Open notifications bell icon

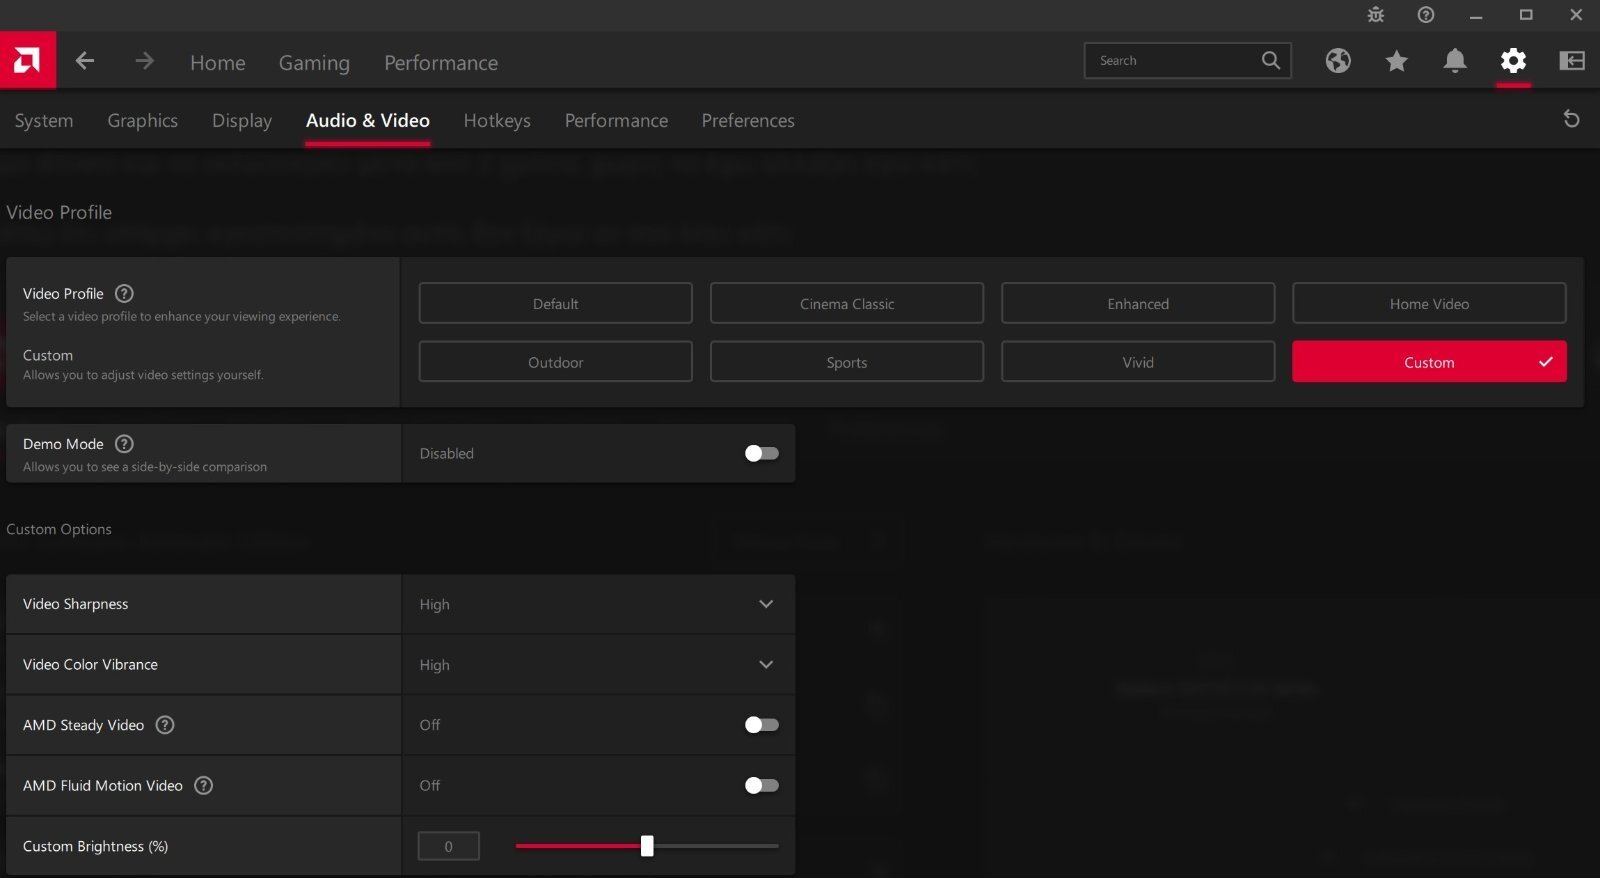pos(1455,61)
